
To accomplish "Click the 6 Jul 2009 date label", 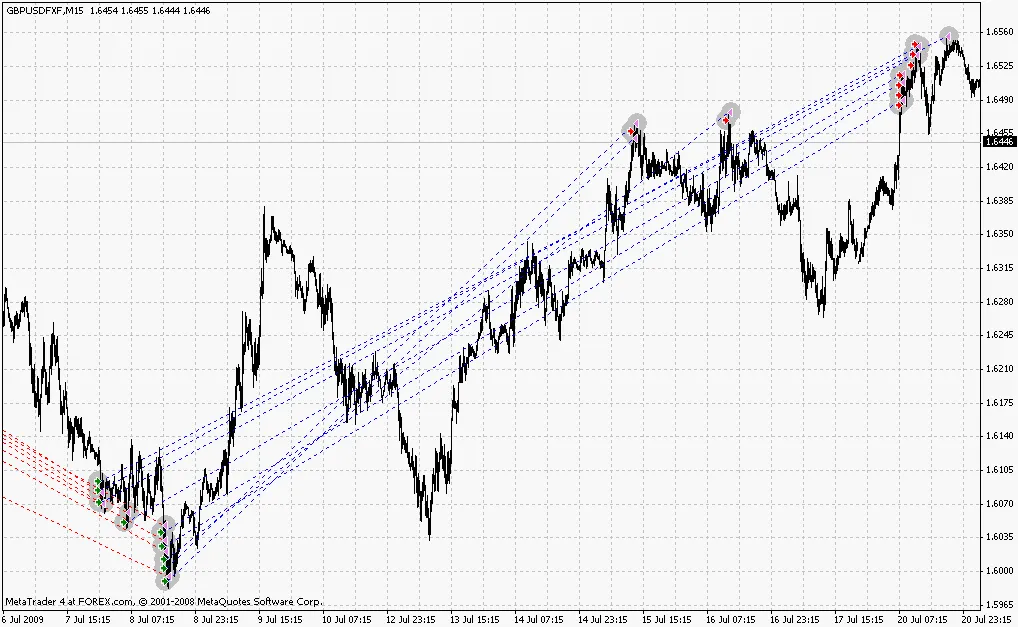I will click(24, 619).
